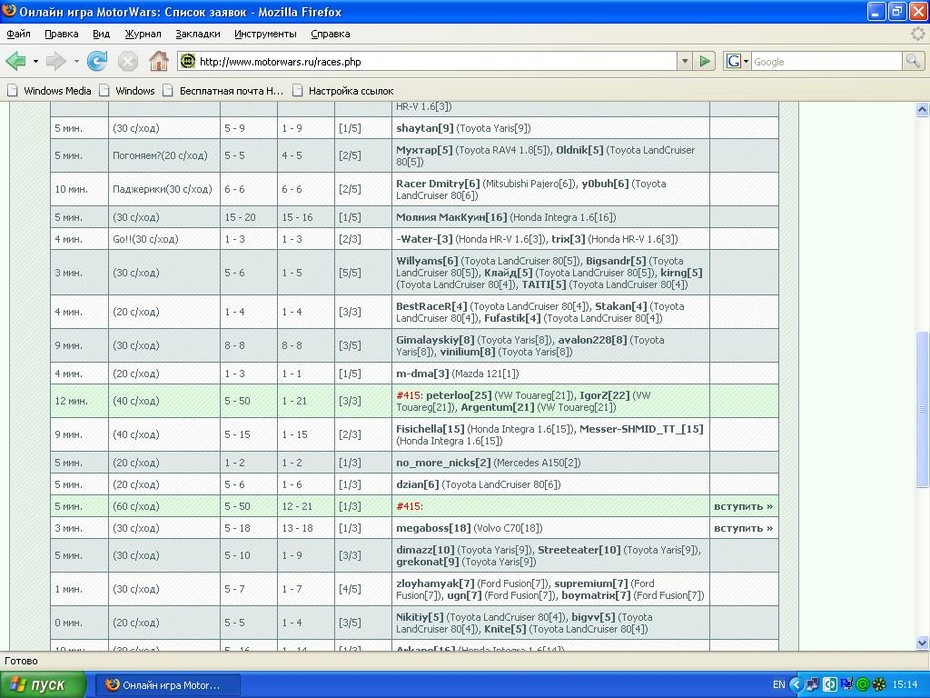The image size is (930, 698).
Task: Click вступить link in the megaboss row
Action: [743, 528]
